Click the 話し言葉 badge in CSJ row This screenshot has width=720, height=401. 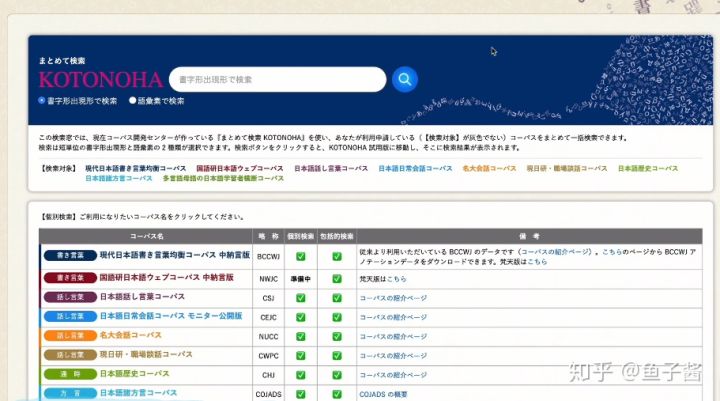click(x=70, y=297)
